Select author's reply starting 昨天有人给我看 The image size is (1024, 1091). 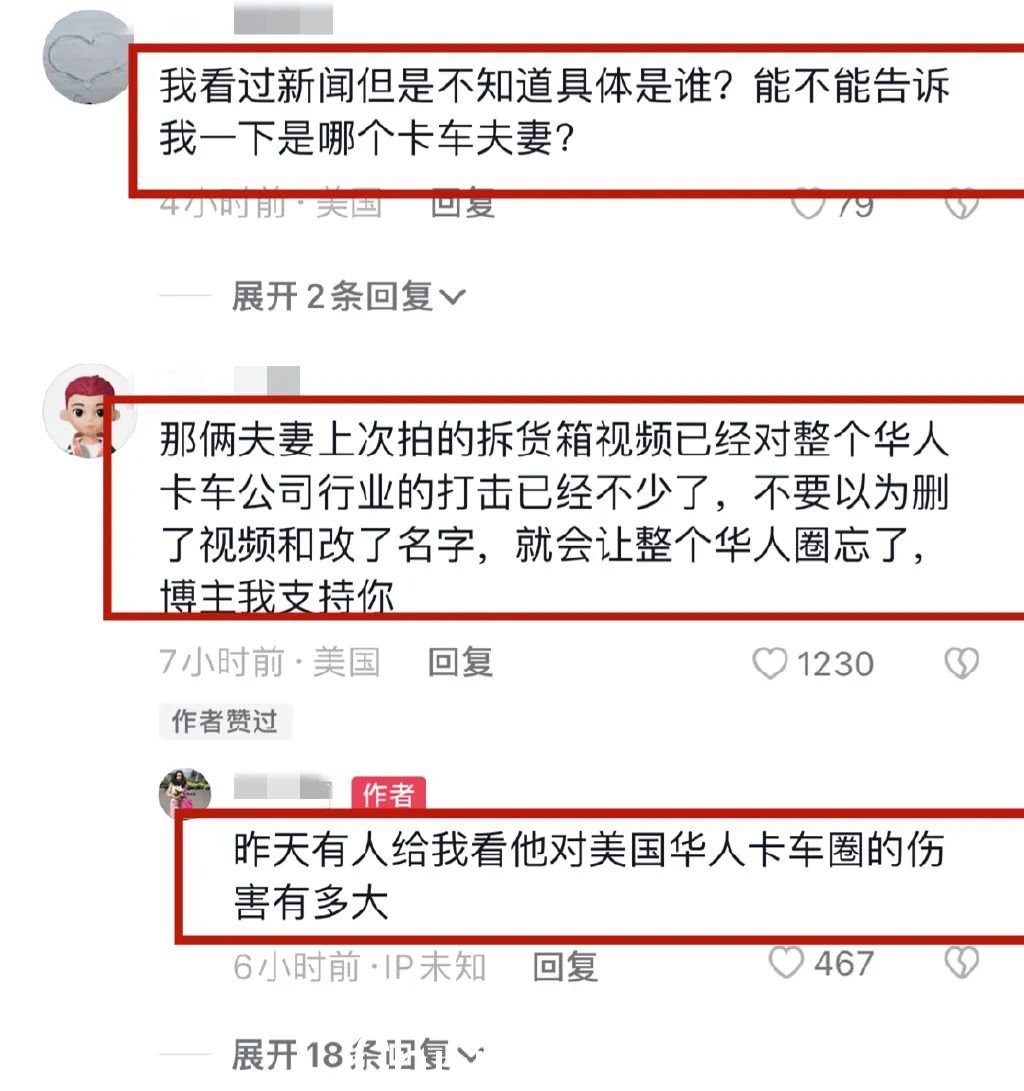point(589,876)
